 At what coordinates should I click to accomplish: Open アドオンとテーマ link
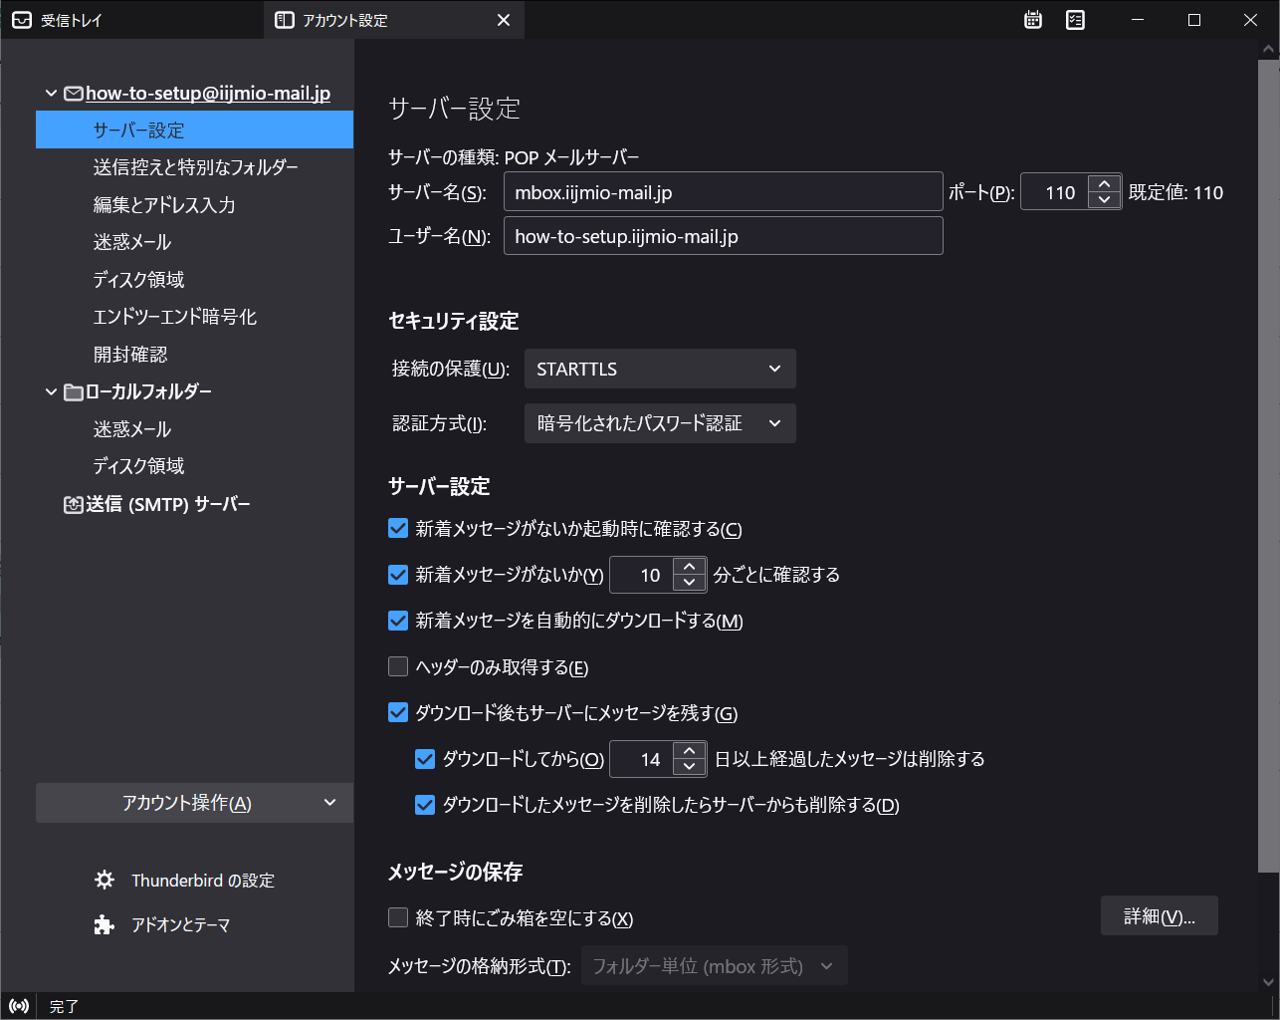(x=181, y=925)
